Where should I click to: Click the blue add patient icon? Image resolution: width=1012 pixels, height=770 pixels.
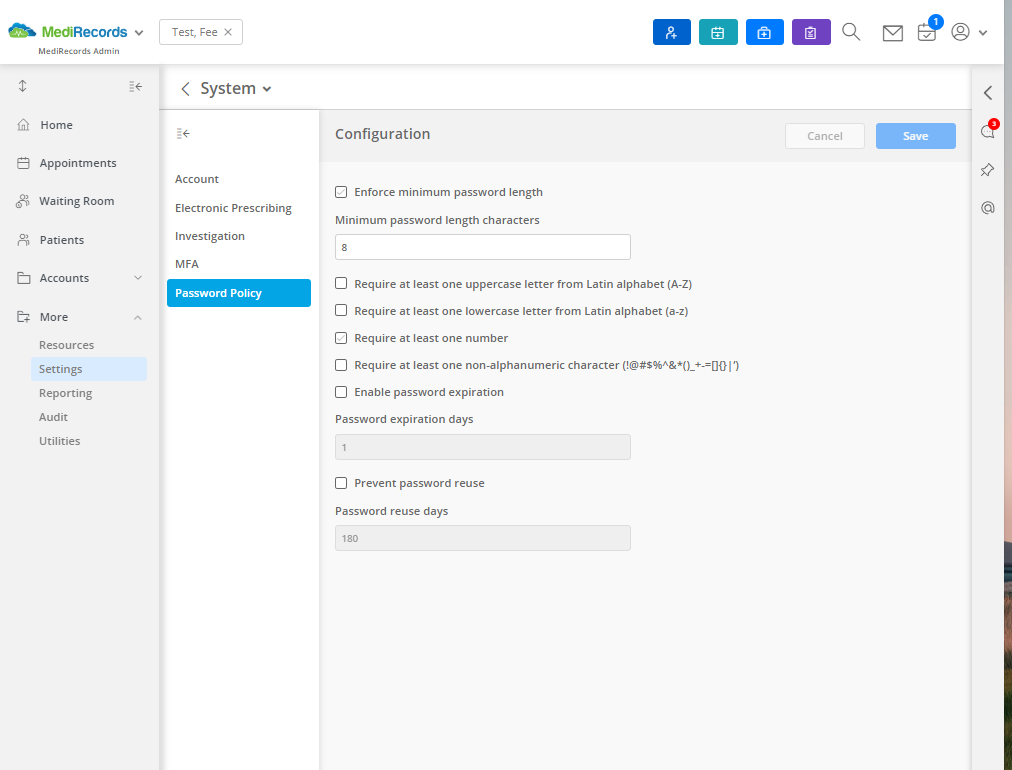pyautogui.click(x=671, y=32)
